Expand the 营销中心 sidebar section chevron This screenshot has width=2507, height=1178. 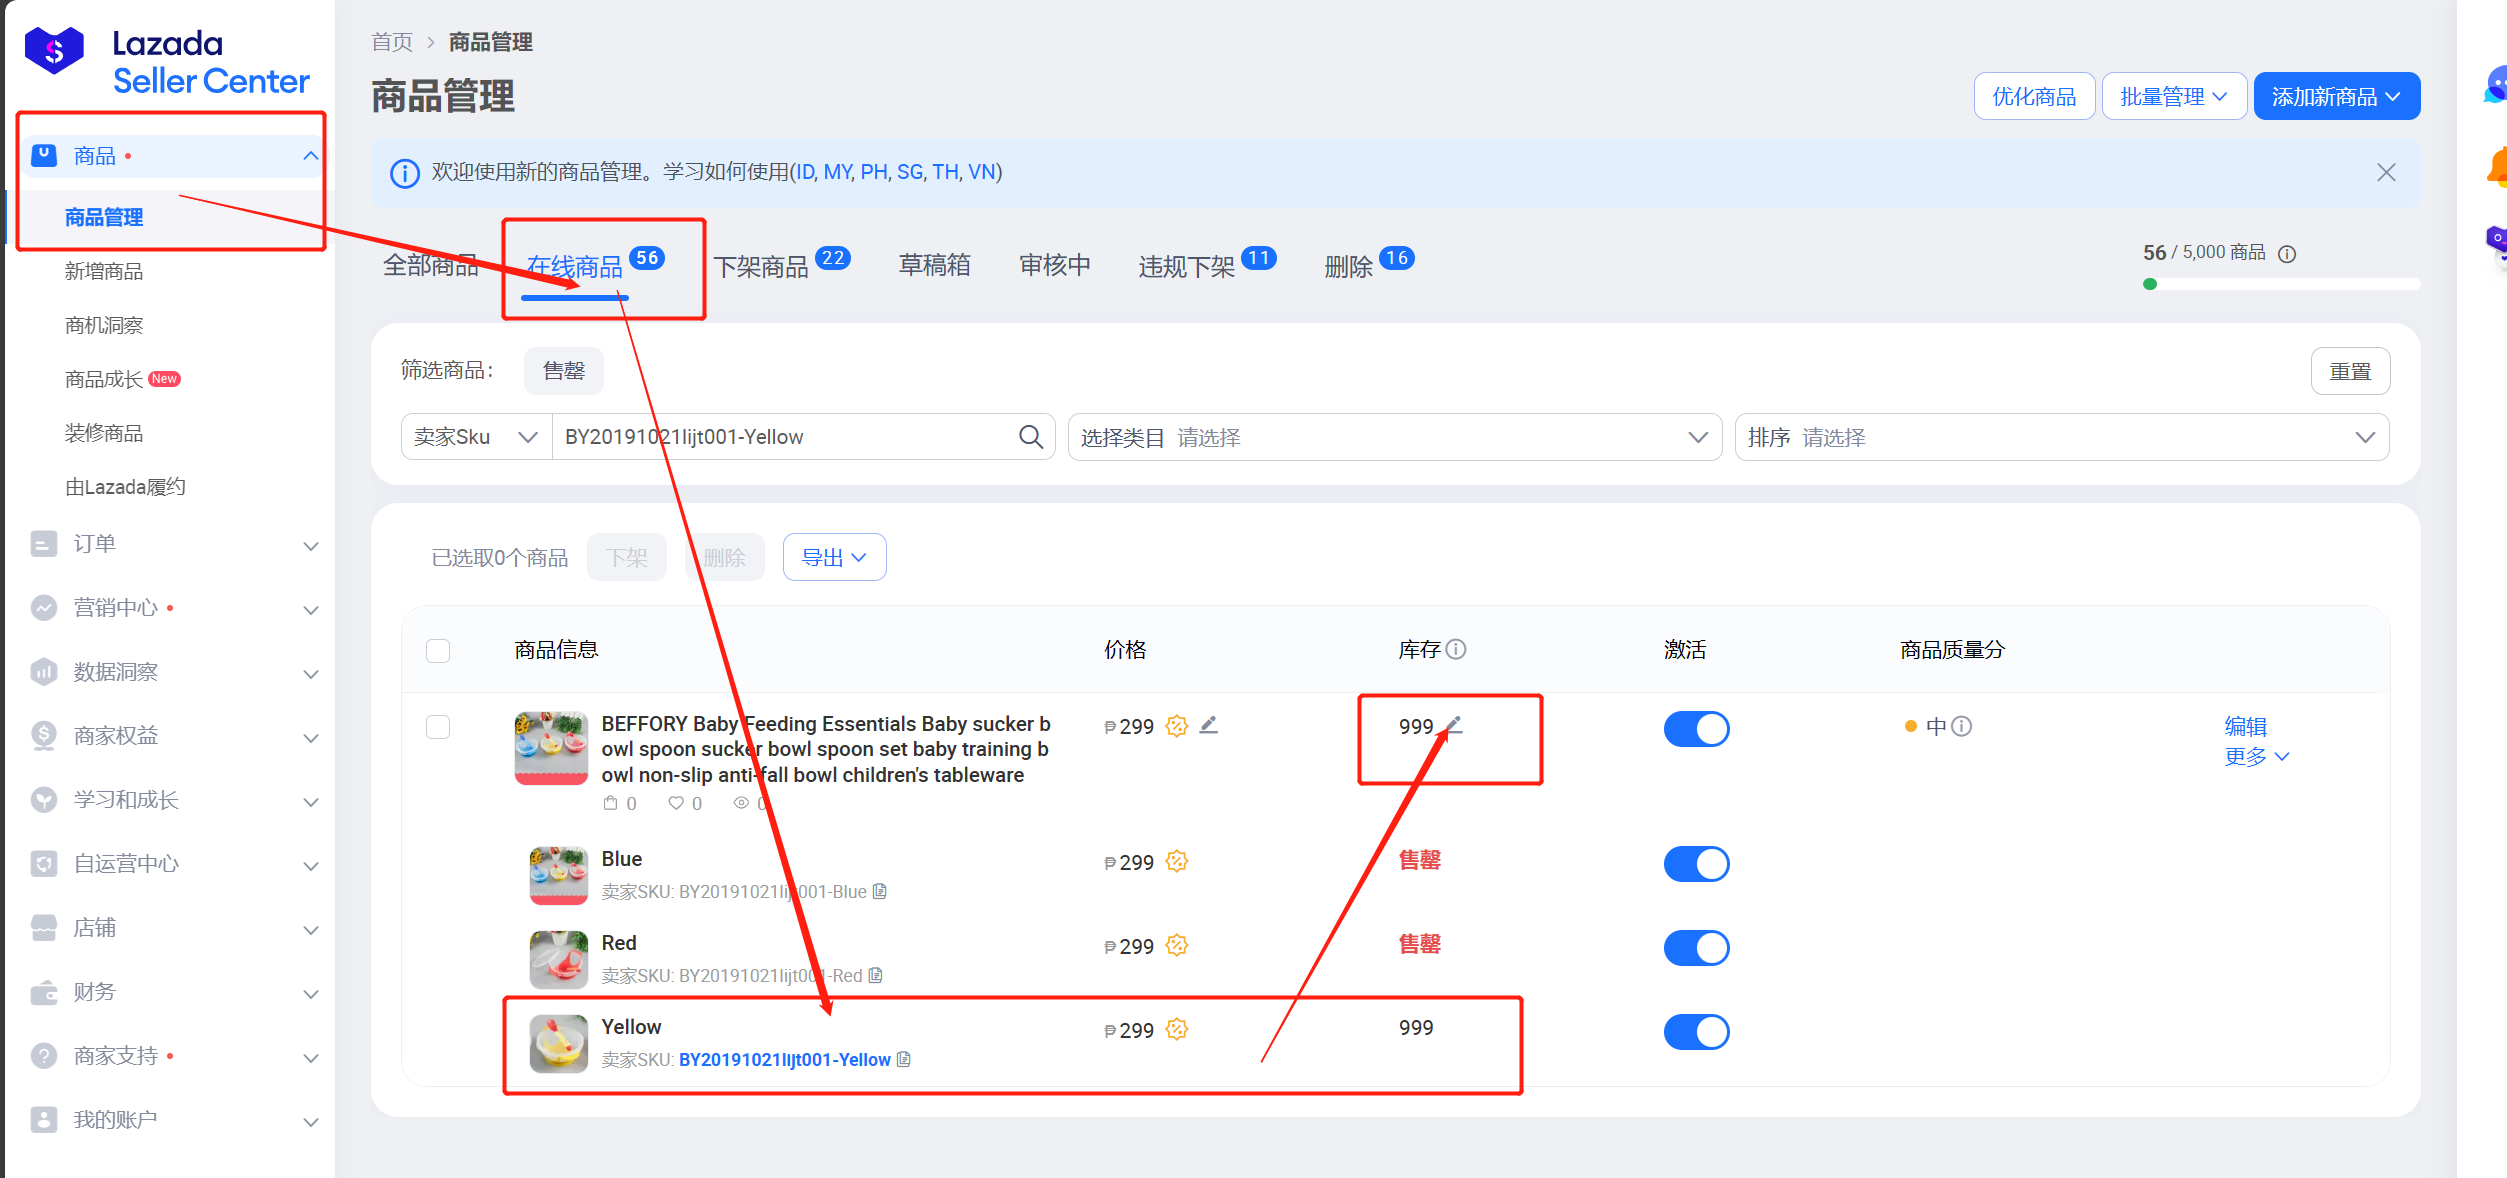point(311,610)
